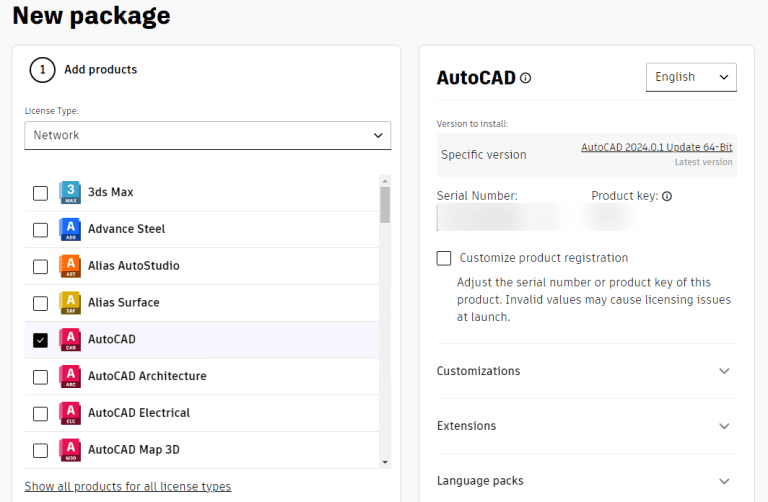The height and width of the screenshot is (502, 768).
Task: Click the AutoCAD Architecture product icon
Action: (x=70, y=376)
